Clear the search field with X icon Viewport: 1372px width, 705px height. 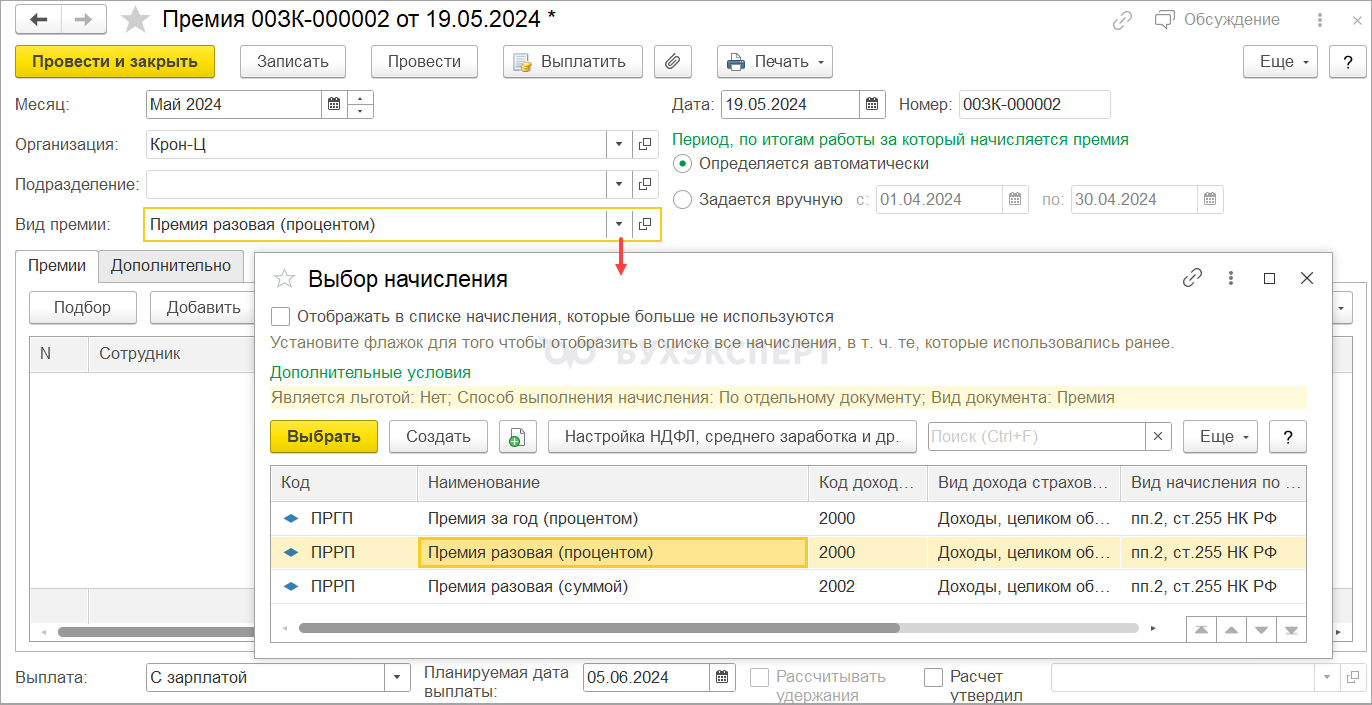[x=1158, y=436]
